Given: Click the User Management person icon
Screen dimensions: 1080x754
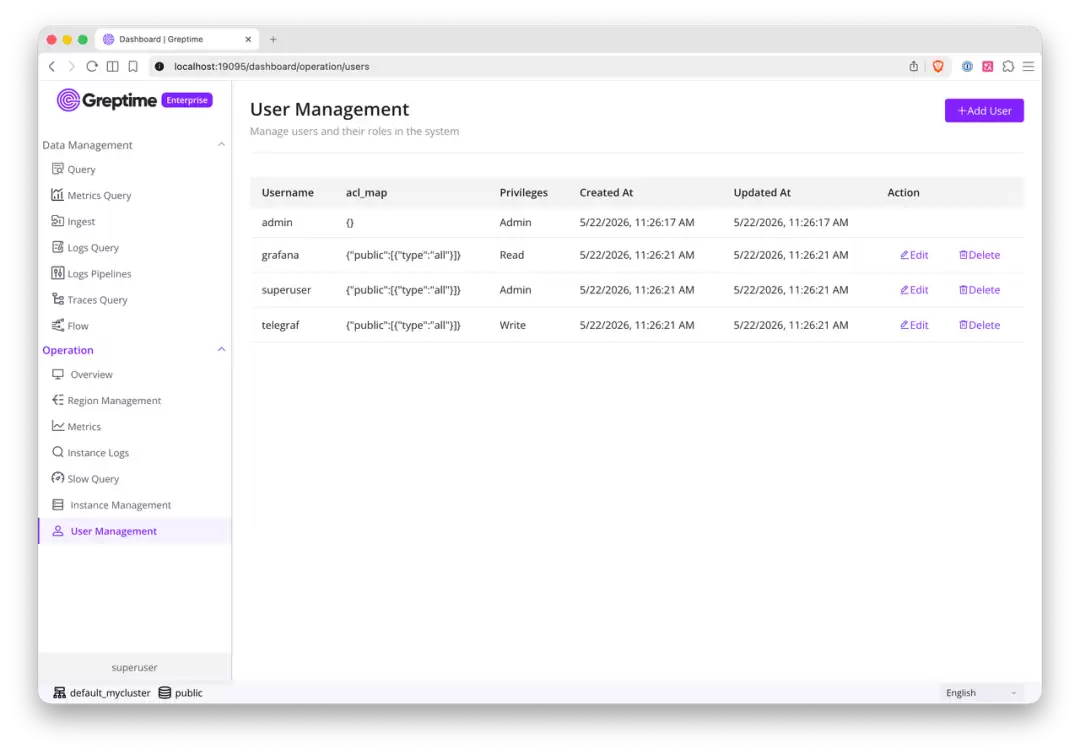Looking at the screenshot, I should click(58, 531).
